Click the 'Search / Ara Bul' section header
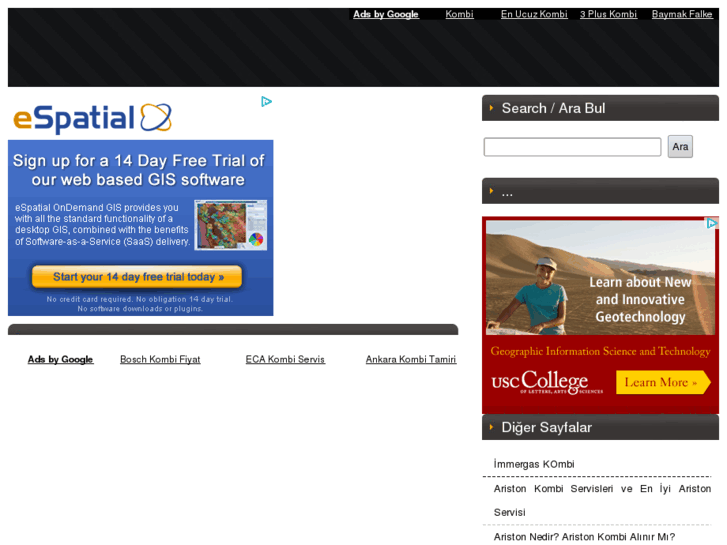The width and height of the screenshot is (727, 545). click(x=600, y=108)
